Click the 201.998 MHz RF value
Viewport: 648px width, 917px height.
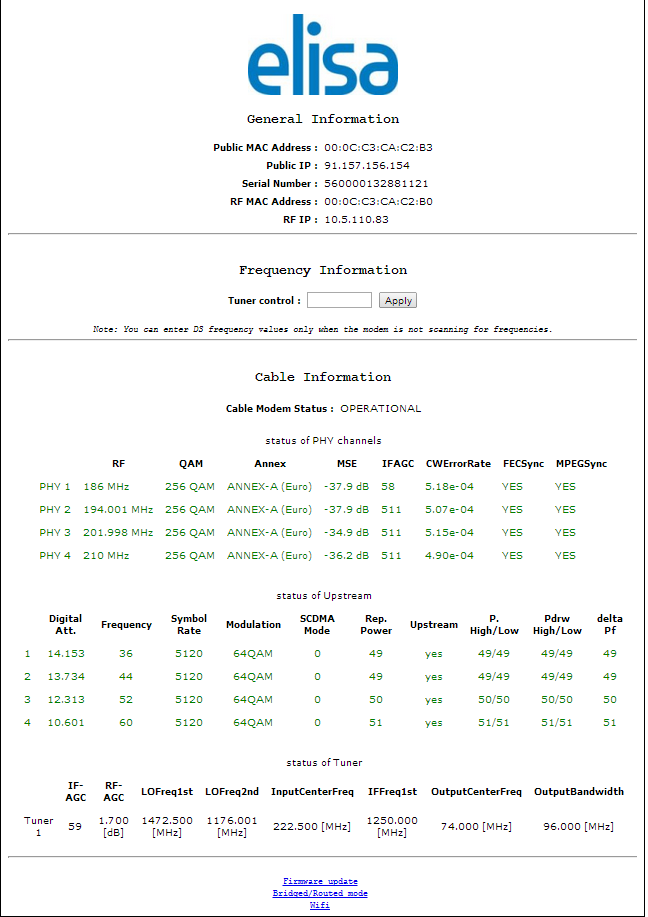point(118,532)
